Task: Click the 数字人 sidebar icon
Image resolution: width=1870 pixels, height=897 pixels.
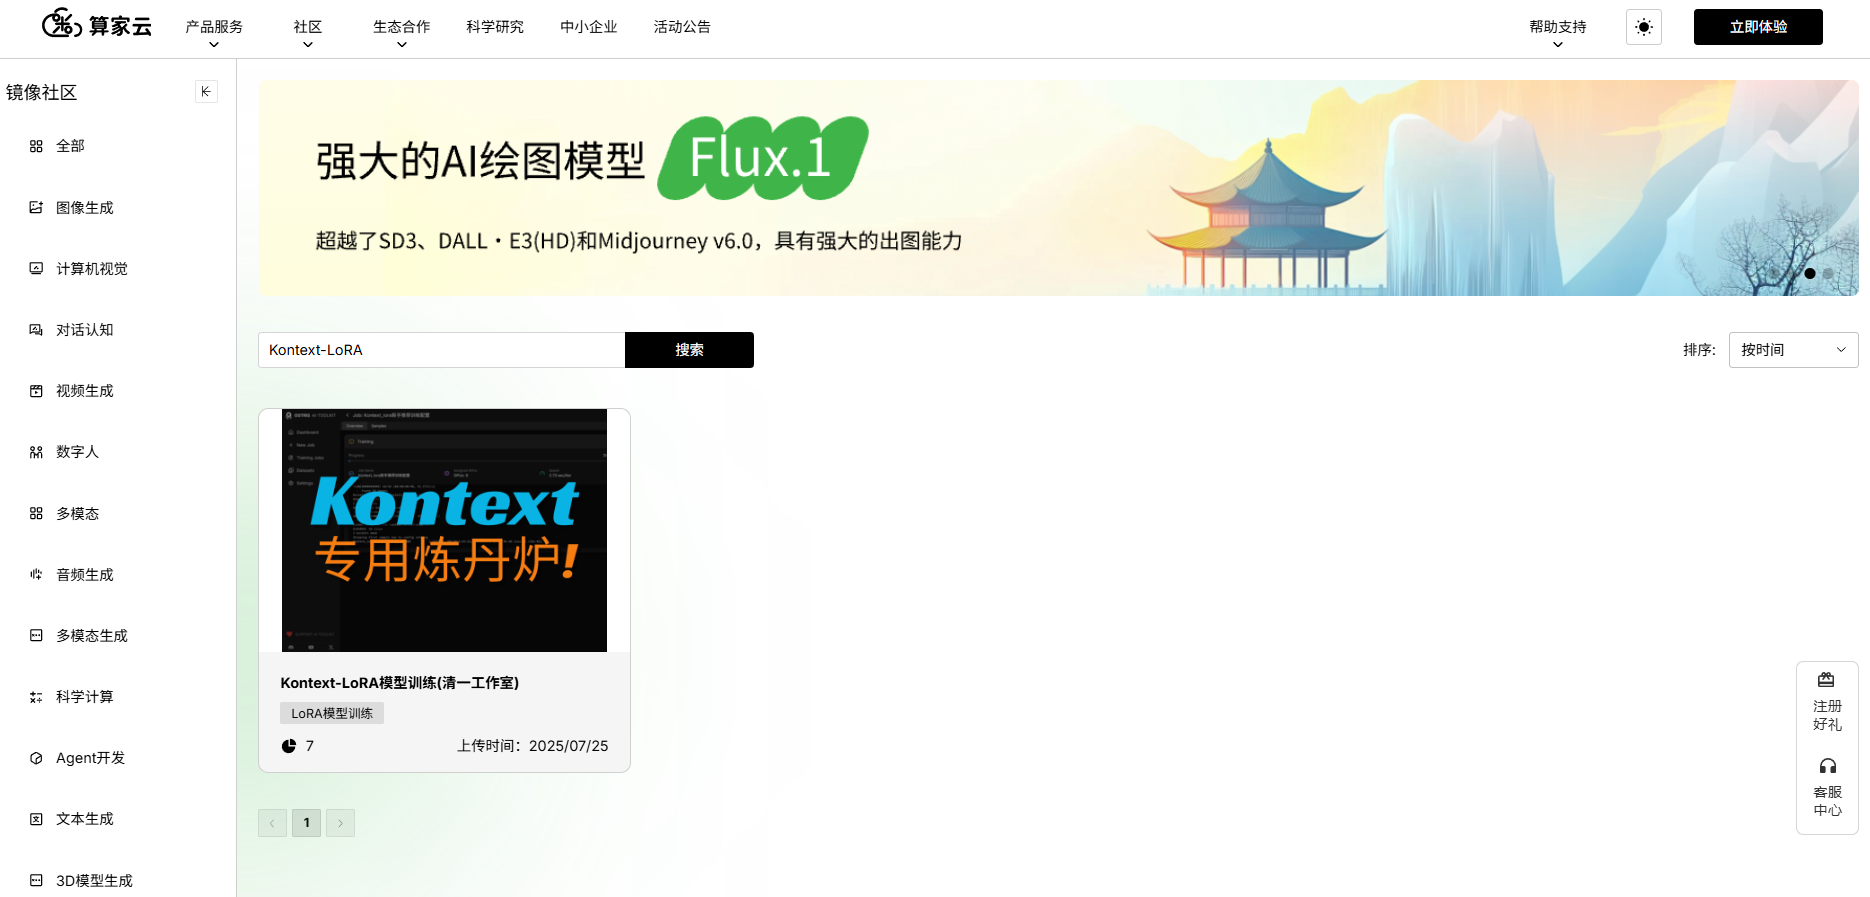Action: coord(36,452)
